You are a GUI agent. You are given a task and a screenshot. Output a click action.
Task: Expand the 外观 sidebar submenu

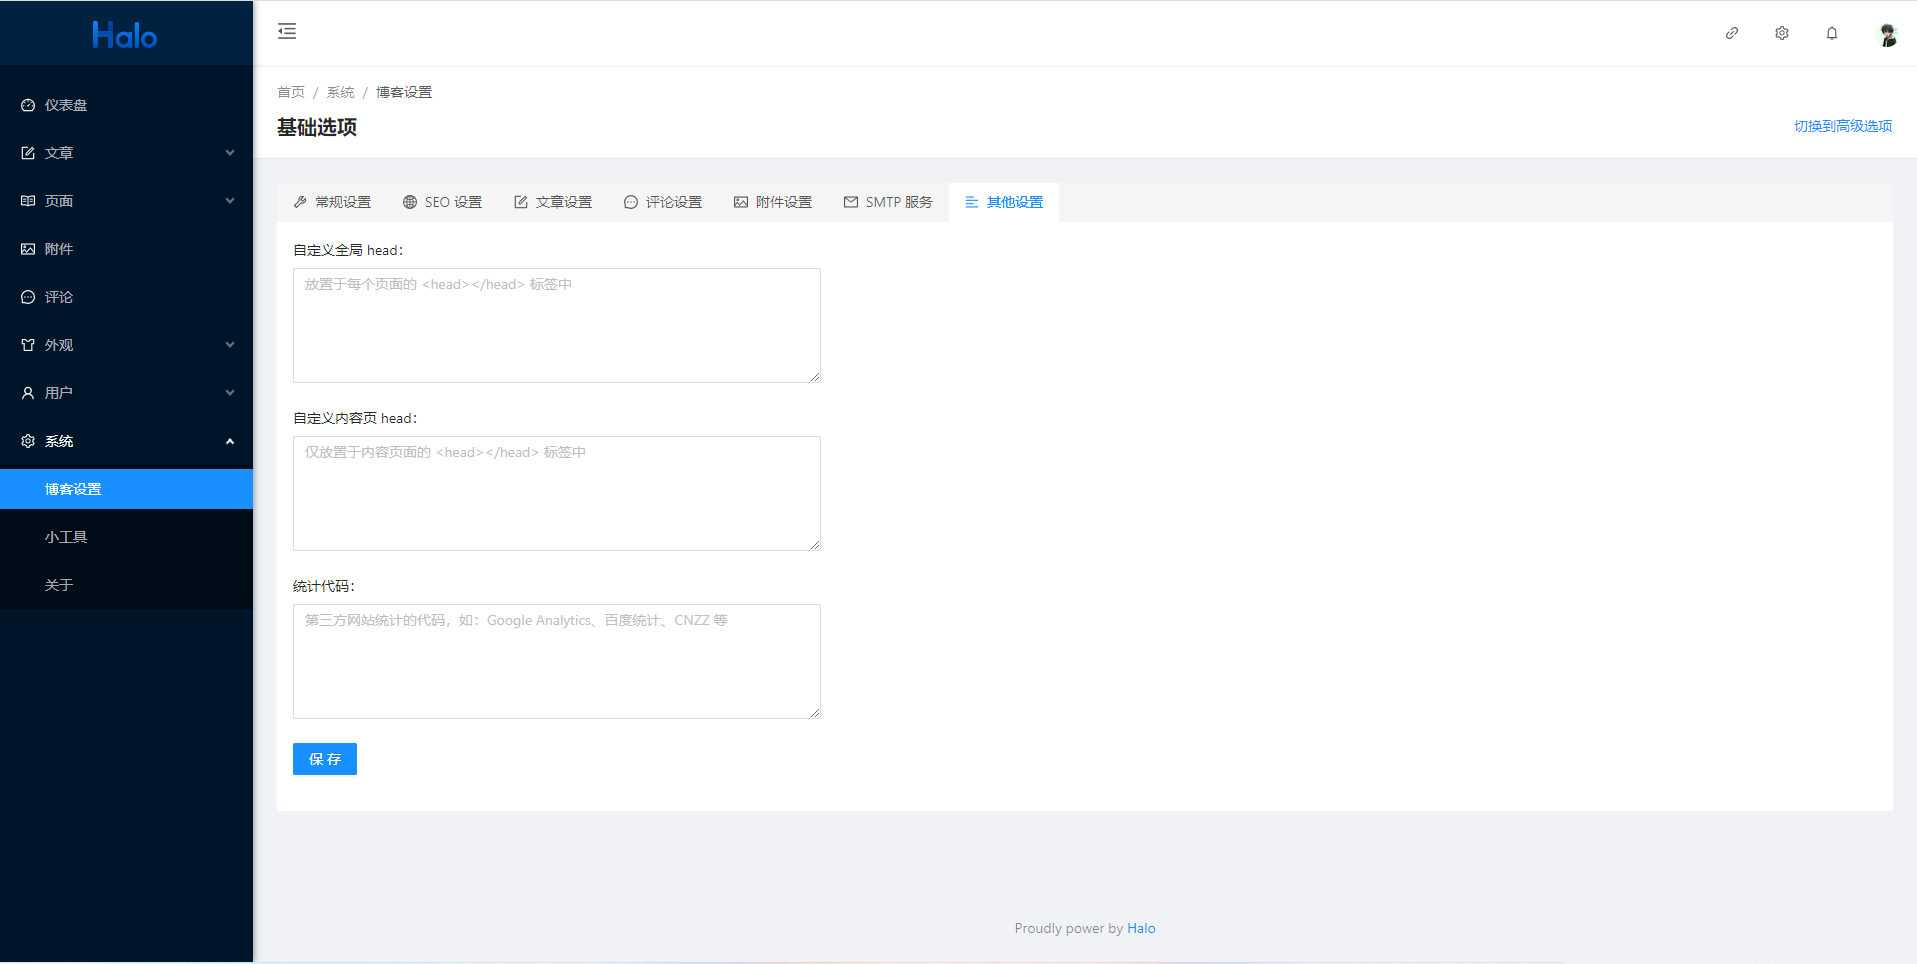click(x=126, y=345)
